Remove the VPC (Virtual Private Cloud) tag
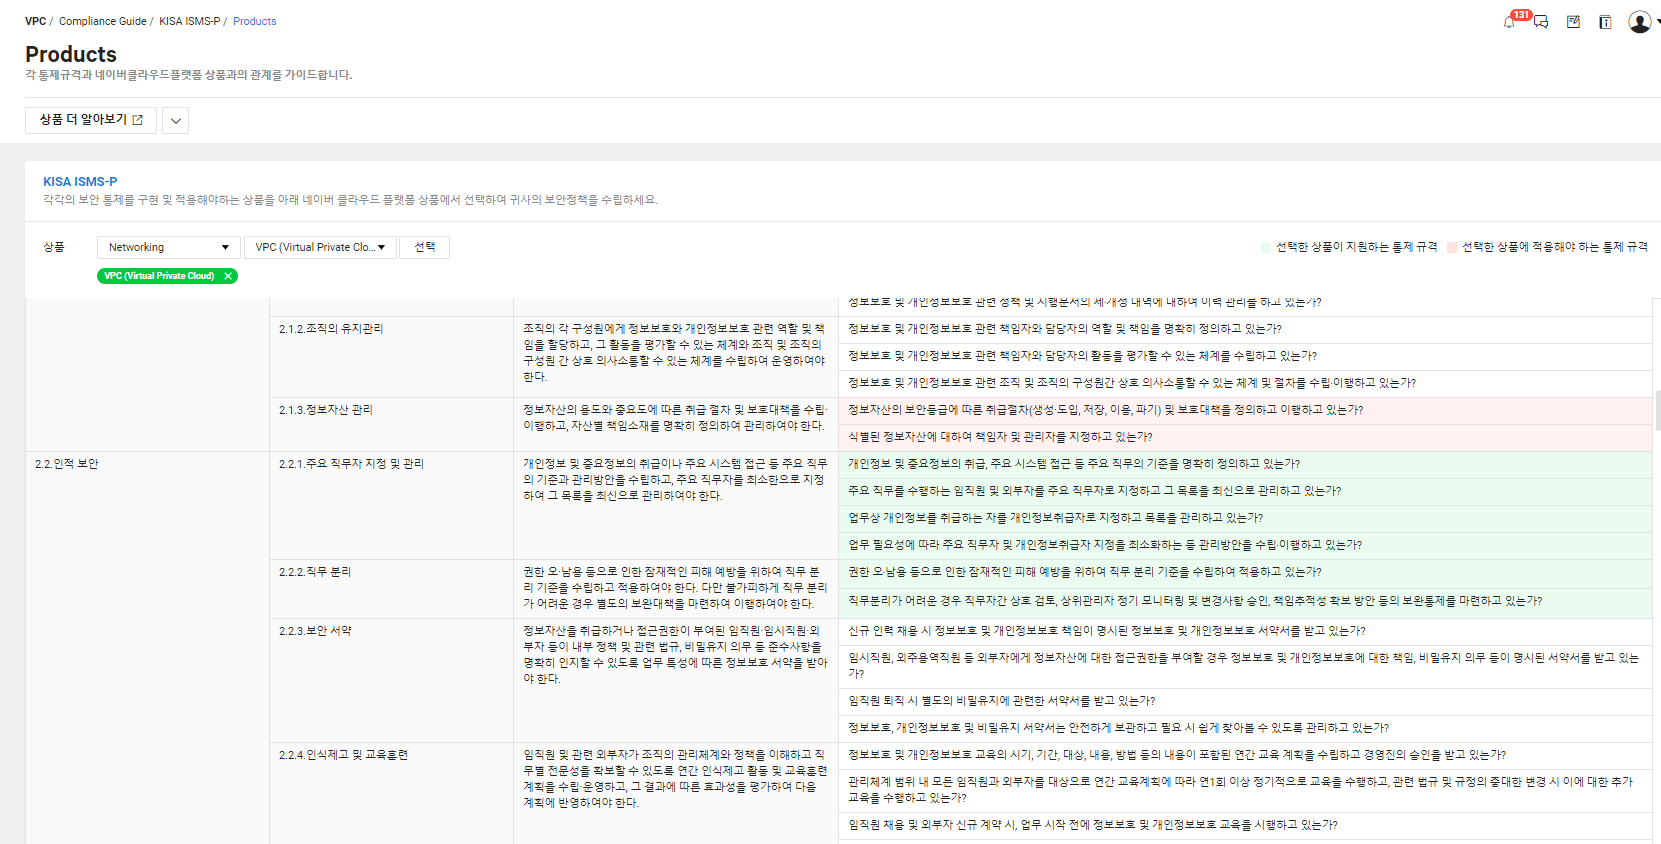Image resolution: width=1661 pixels, height=844 pixels. pyautogui.click(x=228, y=276)
